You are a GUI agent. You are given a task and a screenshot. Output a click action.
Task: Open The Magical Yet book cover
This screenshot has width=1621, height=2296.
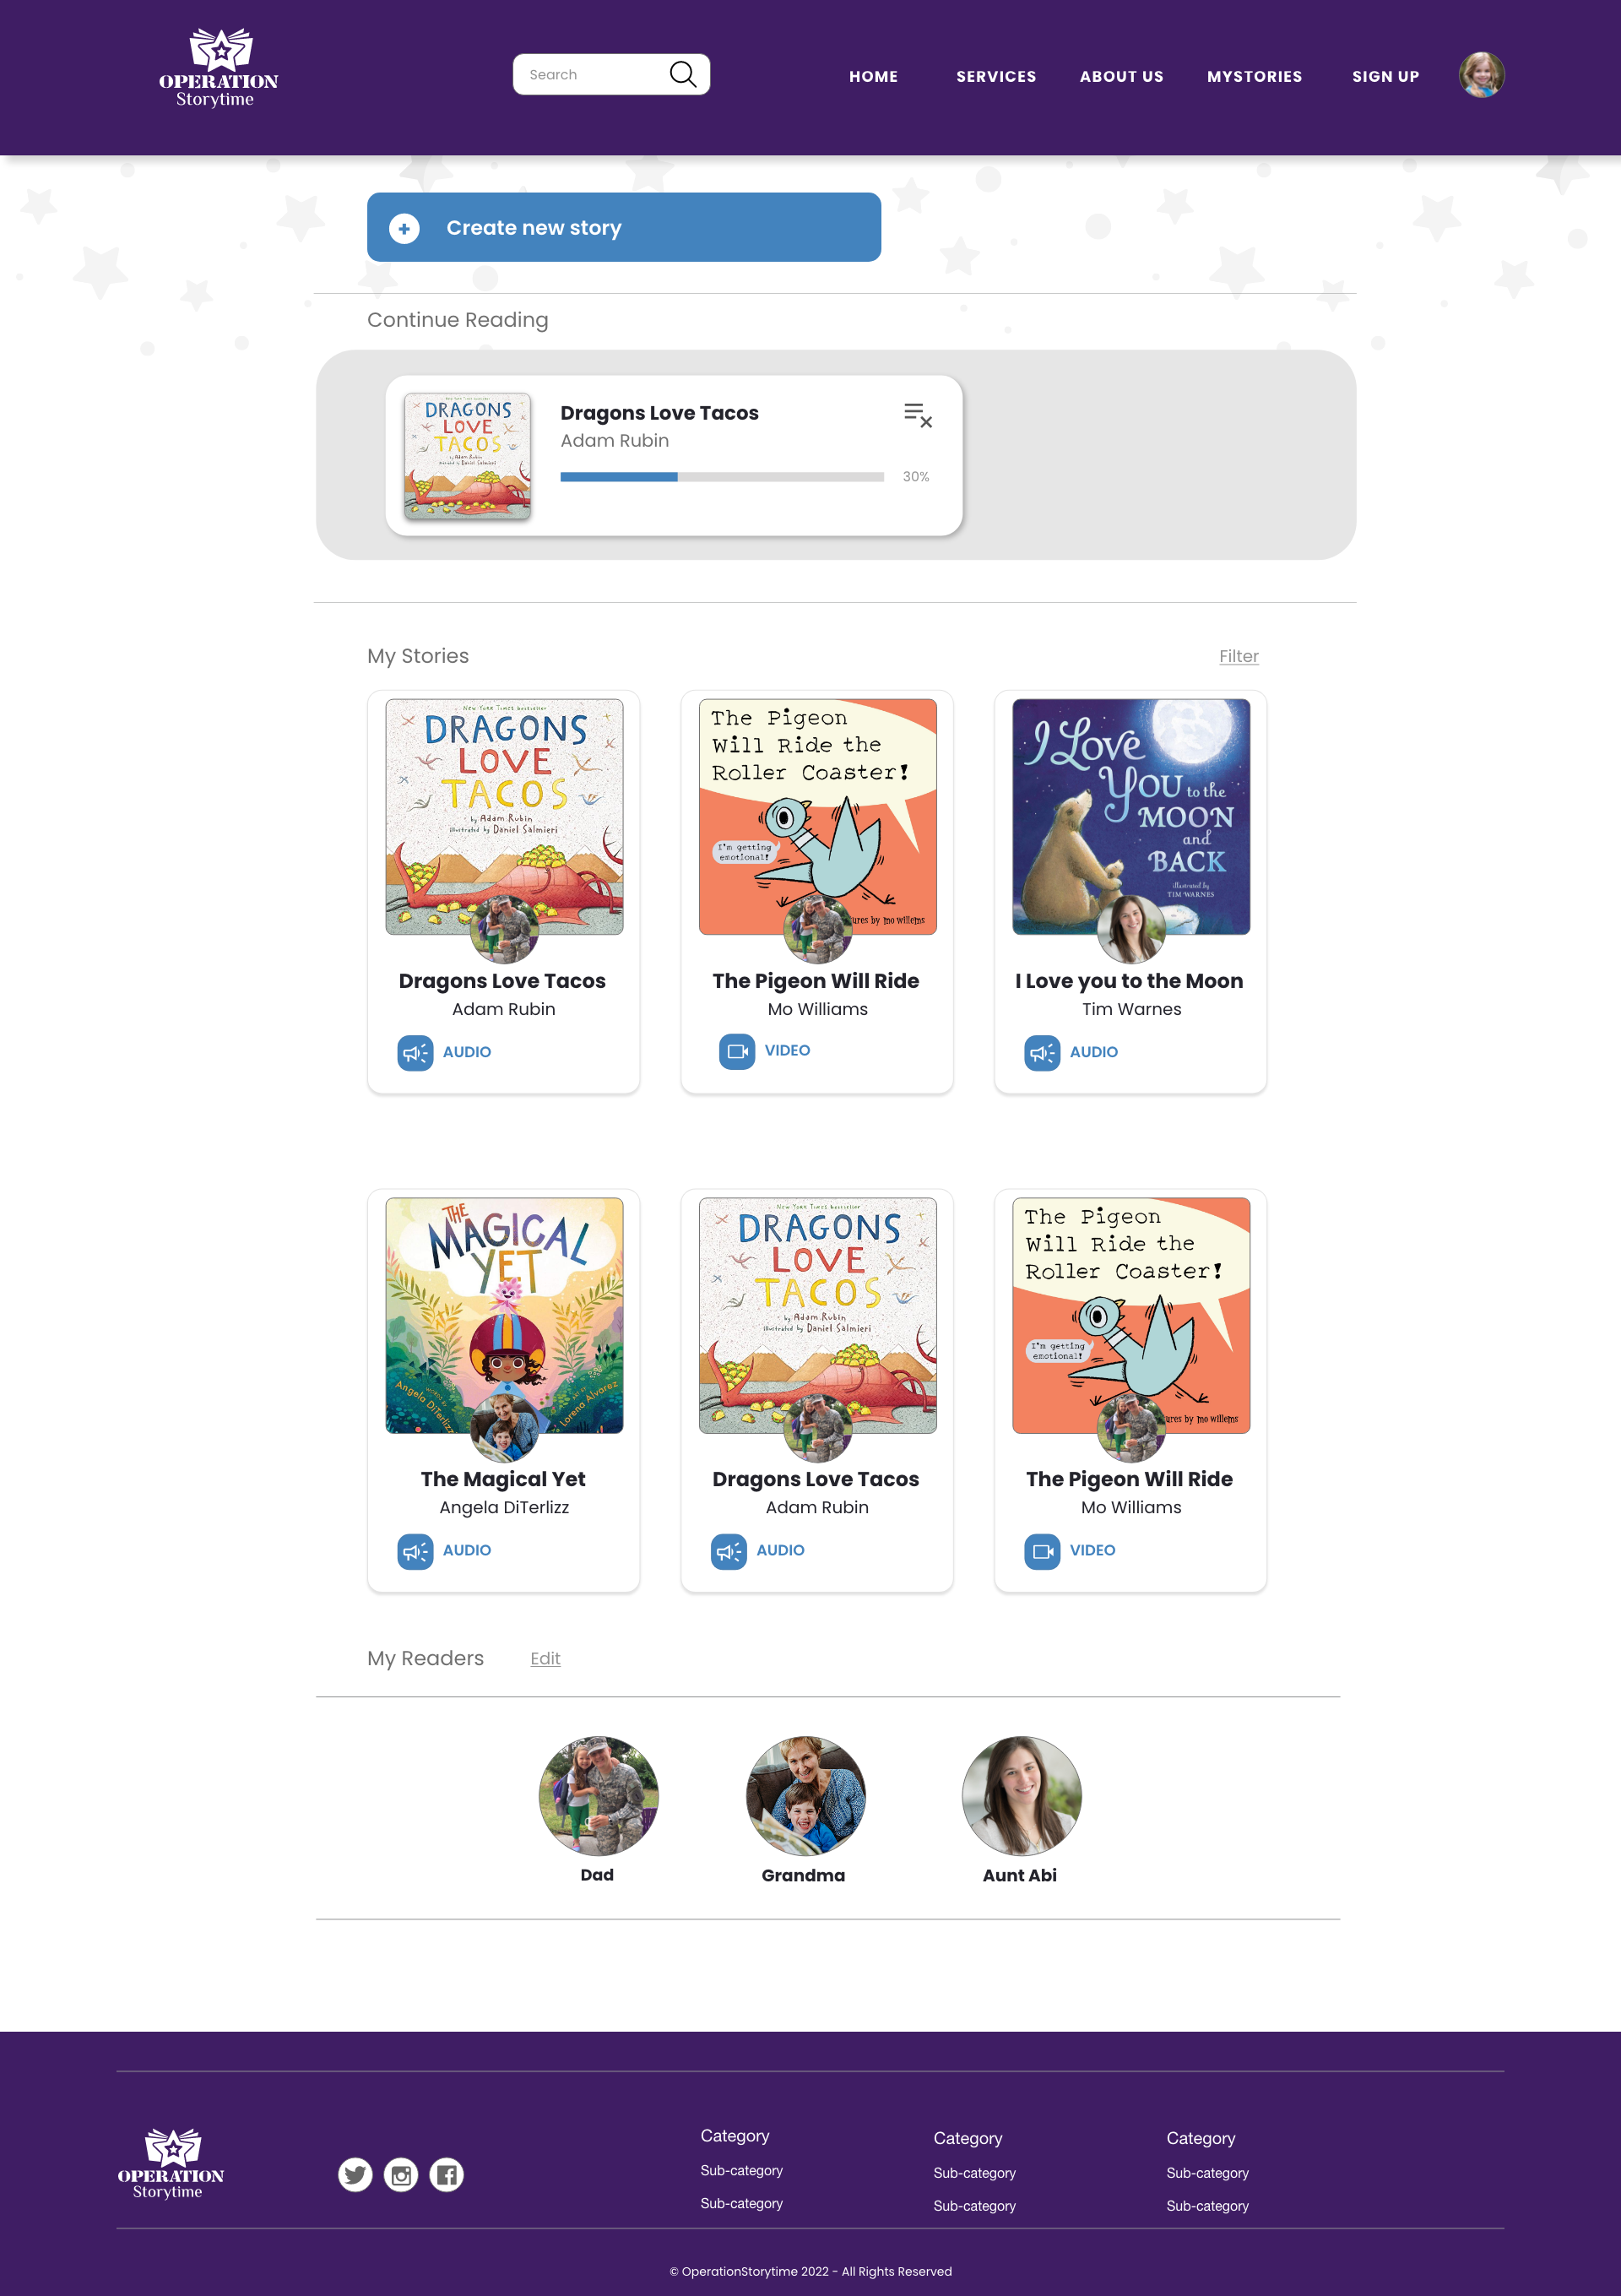pyautogui.click(x=504, y=1315)
